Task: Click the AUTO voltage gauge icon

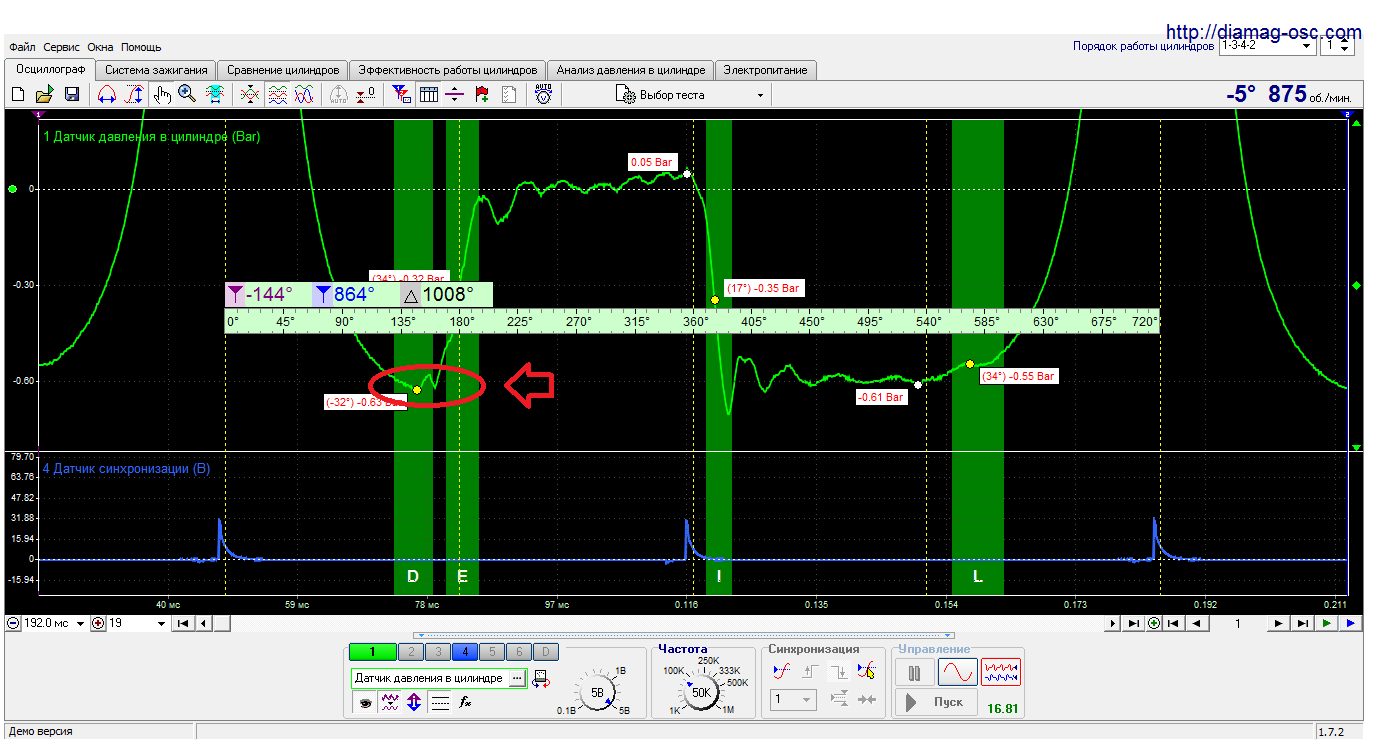Action: [543, 95]
